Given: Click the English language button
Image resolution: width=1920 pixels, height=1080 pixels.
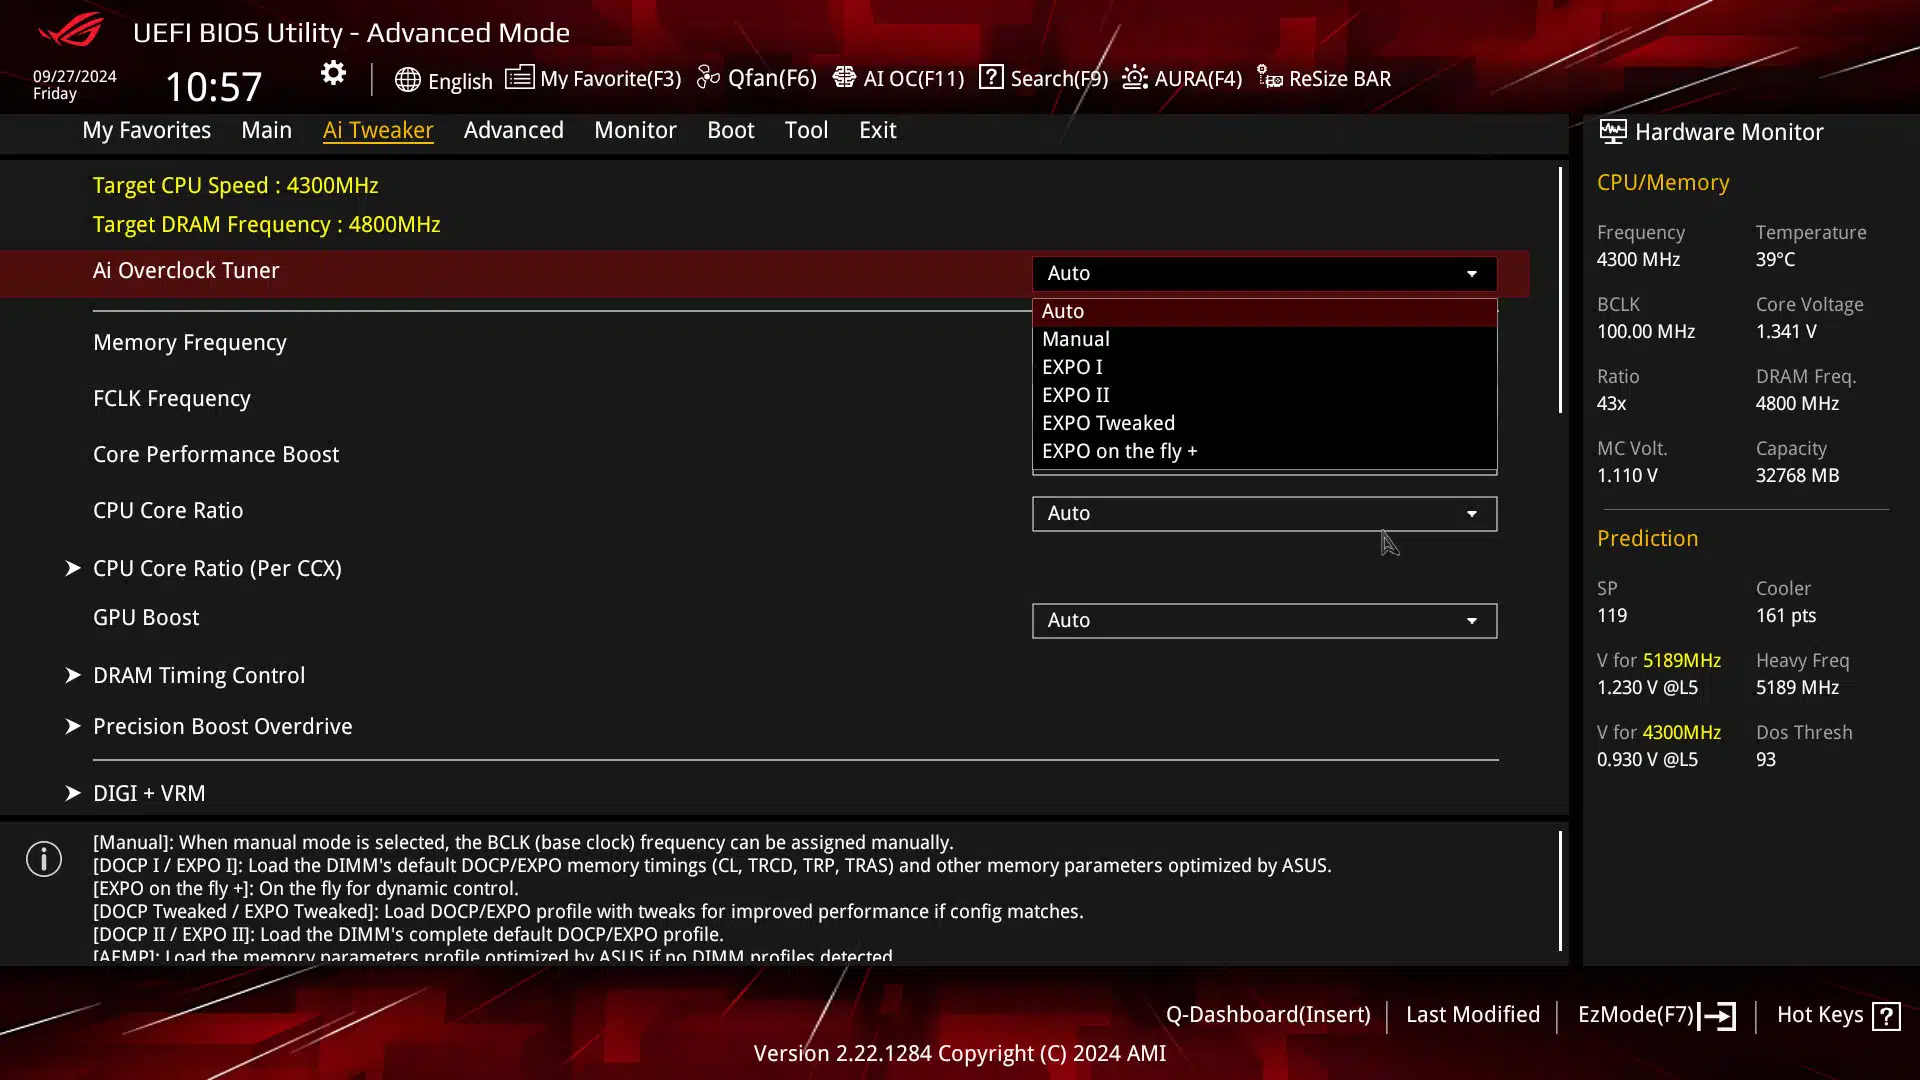Looking at the screenshot, I should (460, 81).
